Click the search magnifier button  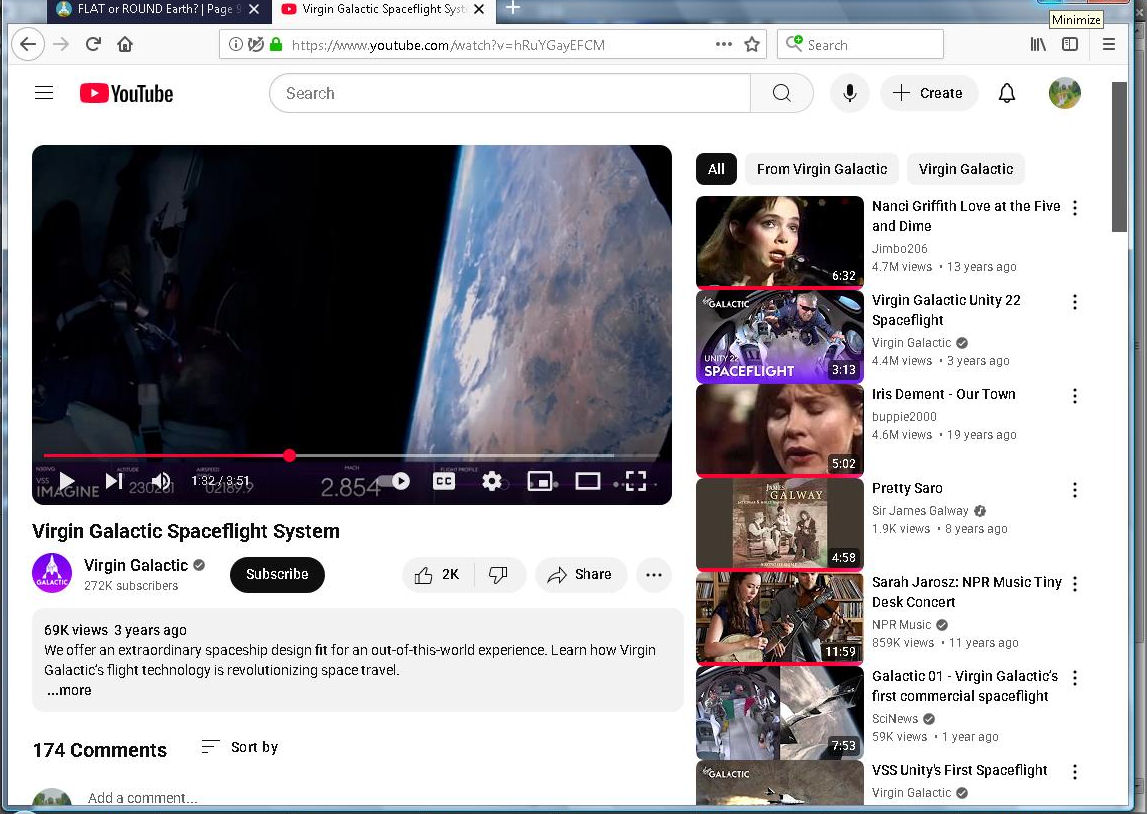click(782, 93)
